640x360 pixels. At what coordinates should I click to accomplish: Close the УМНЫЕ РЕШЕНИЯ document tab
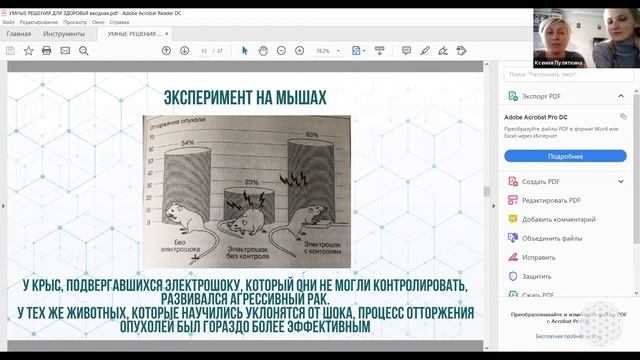(167, 34)
